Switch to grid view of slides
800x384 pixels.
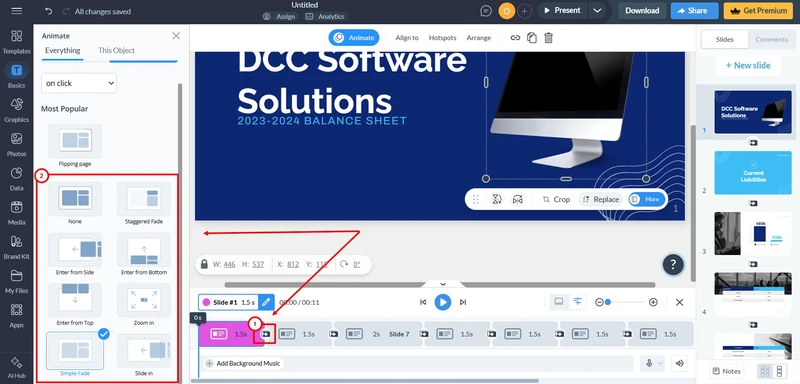click(765, 371)
